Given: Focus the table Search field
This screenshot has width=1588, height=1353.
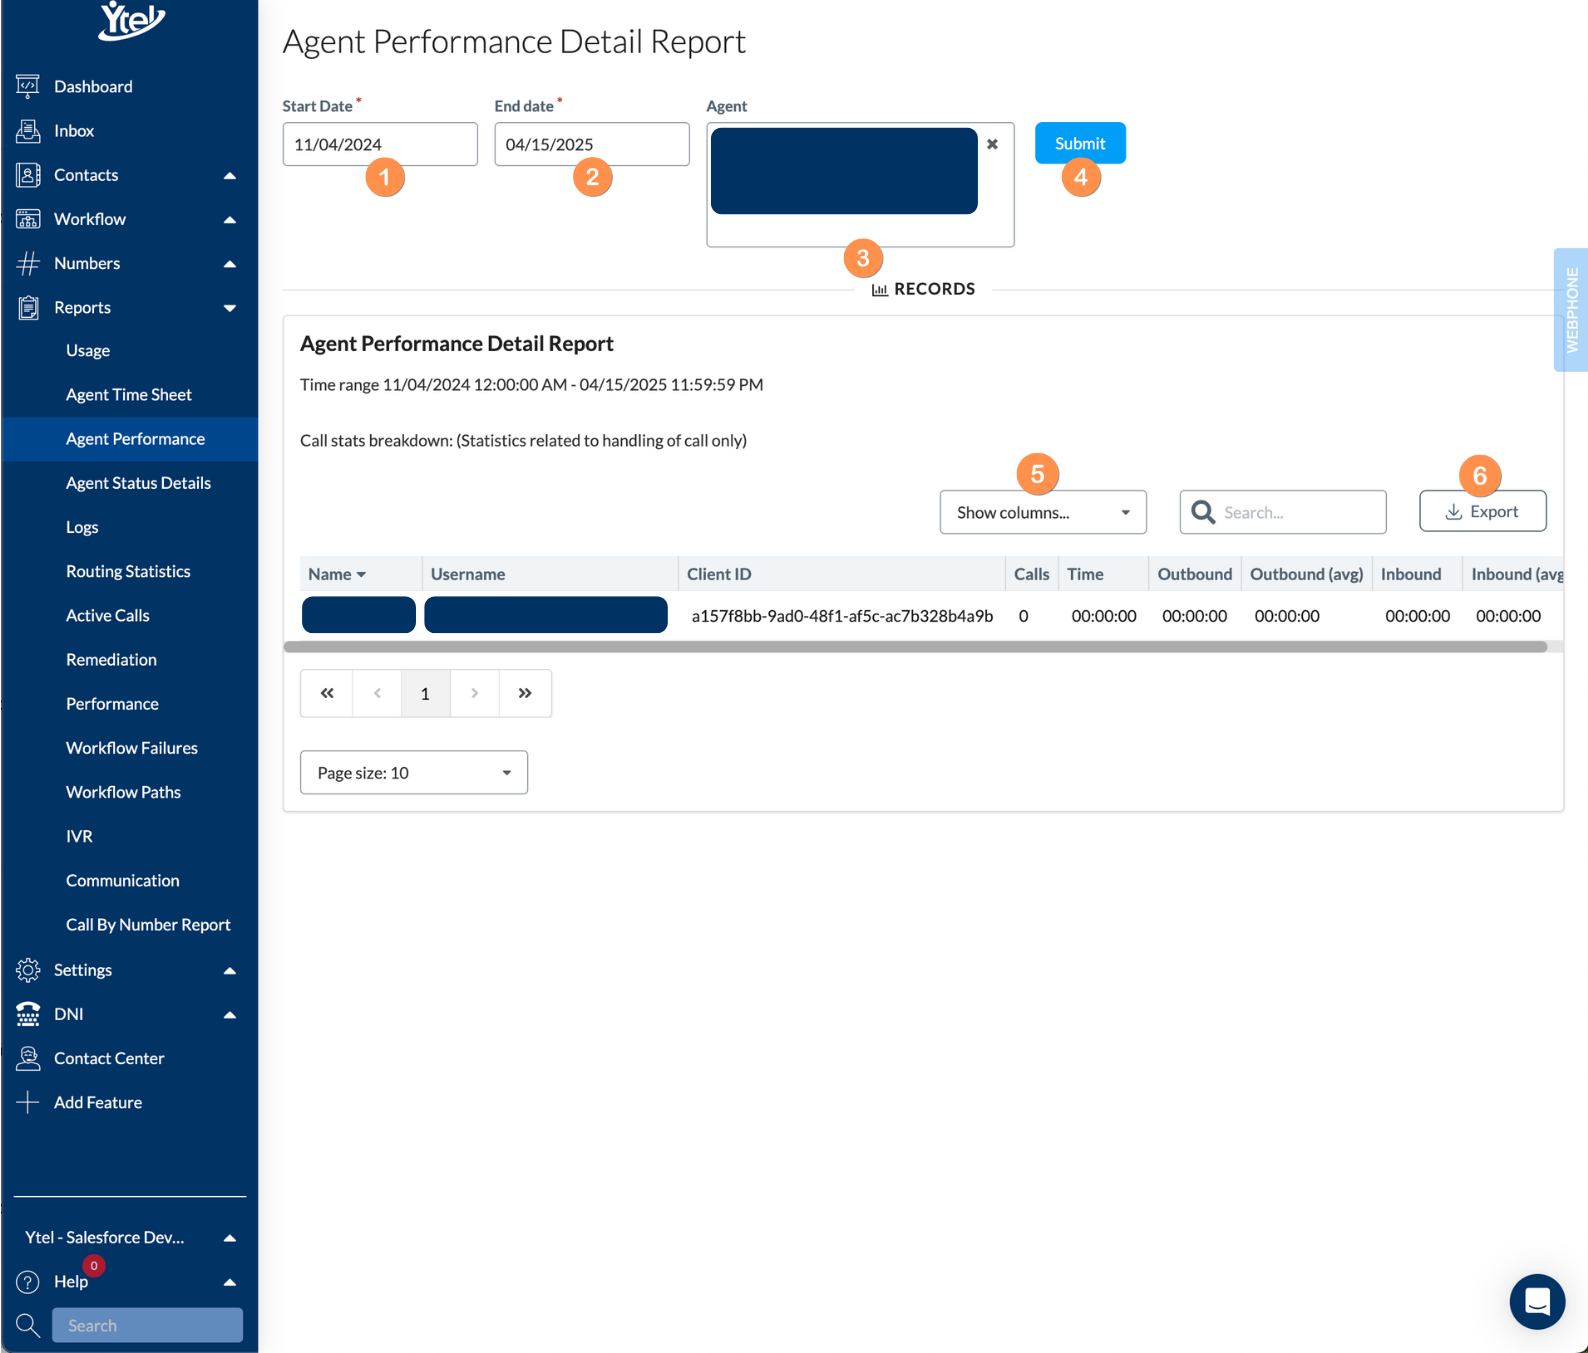Looking at the screenshot, I should point(1283,512).
